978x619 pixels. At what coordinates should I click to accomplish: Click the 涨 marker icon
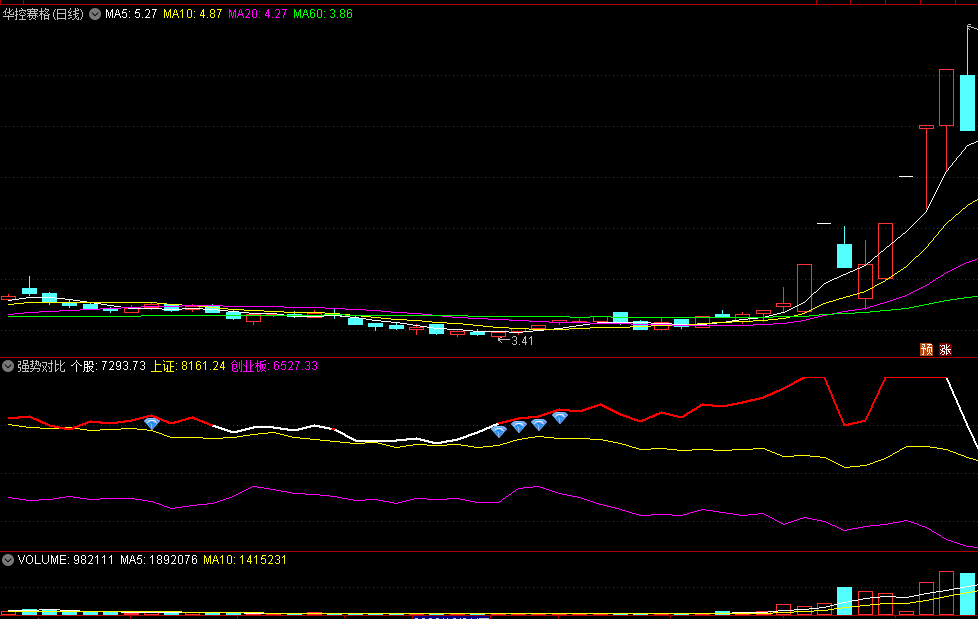coord(946,349)
